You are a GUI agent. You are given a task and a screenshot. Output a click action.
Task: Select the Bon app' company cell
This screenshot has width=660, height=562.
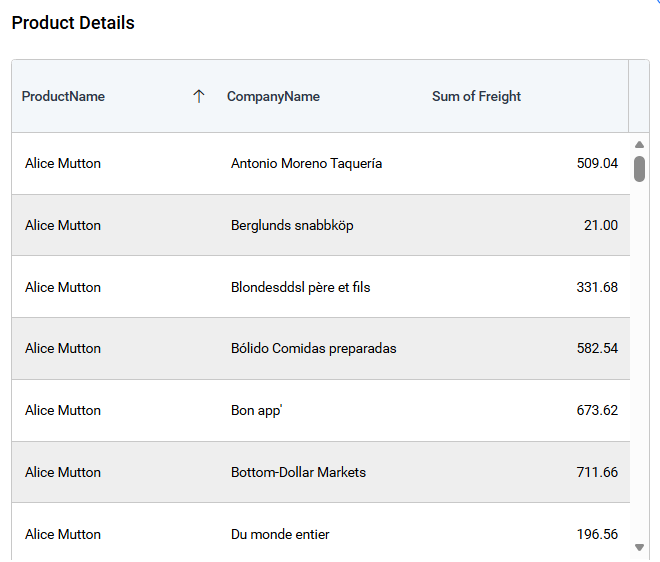click(x=256, y=411)
